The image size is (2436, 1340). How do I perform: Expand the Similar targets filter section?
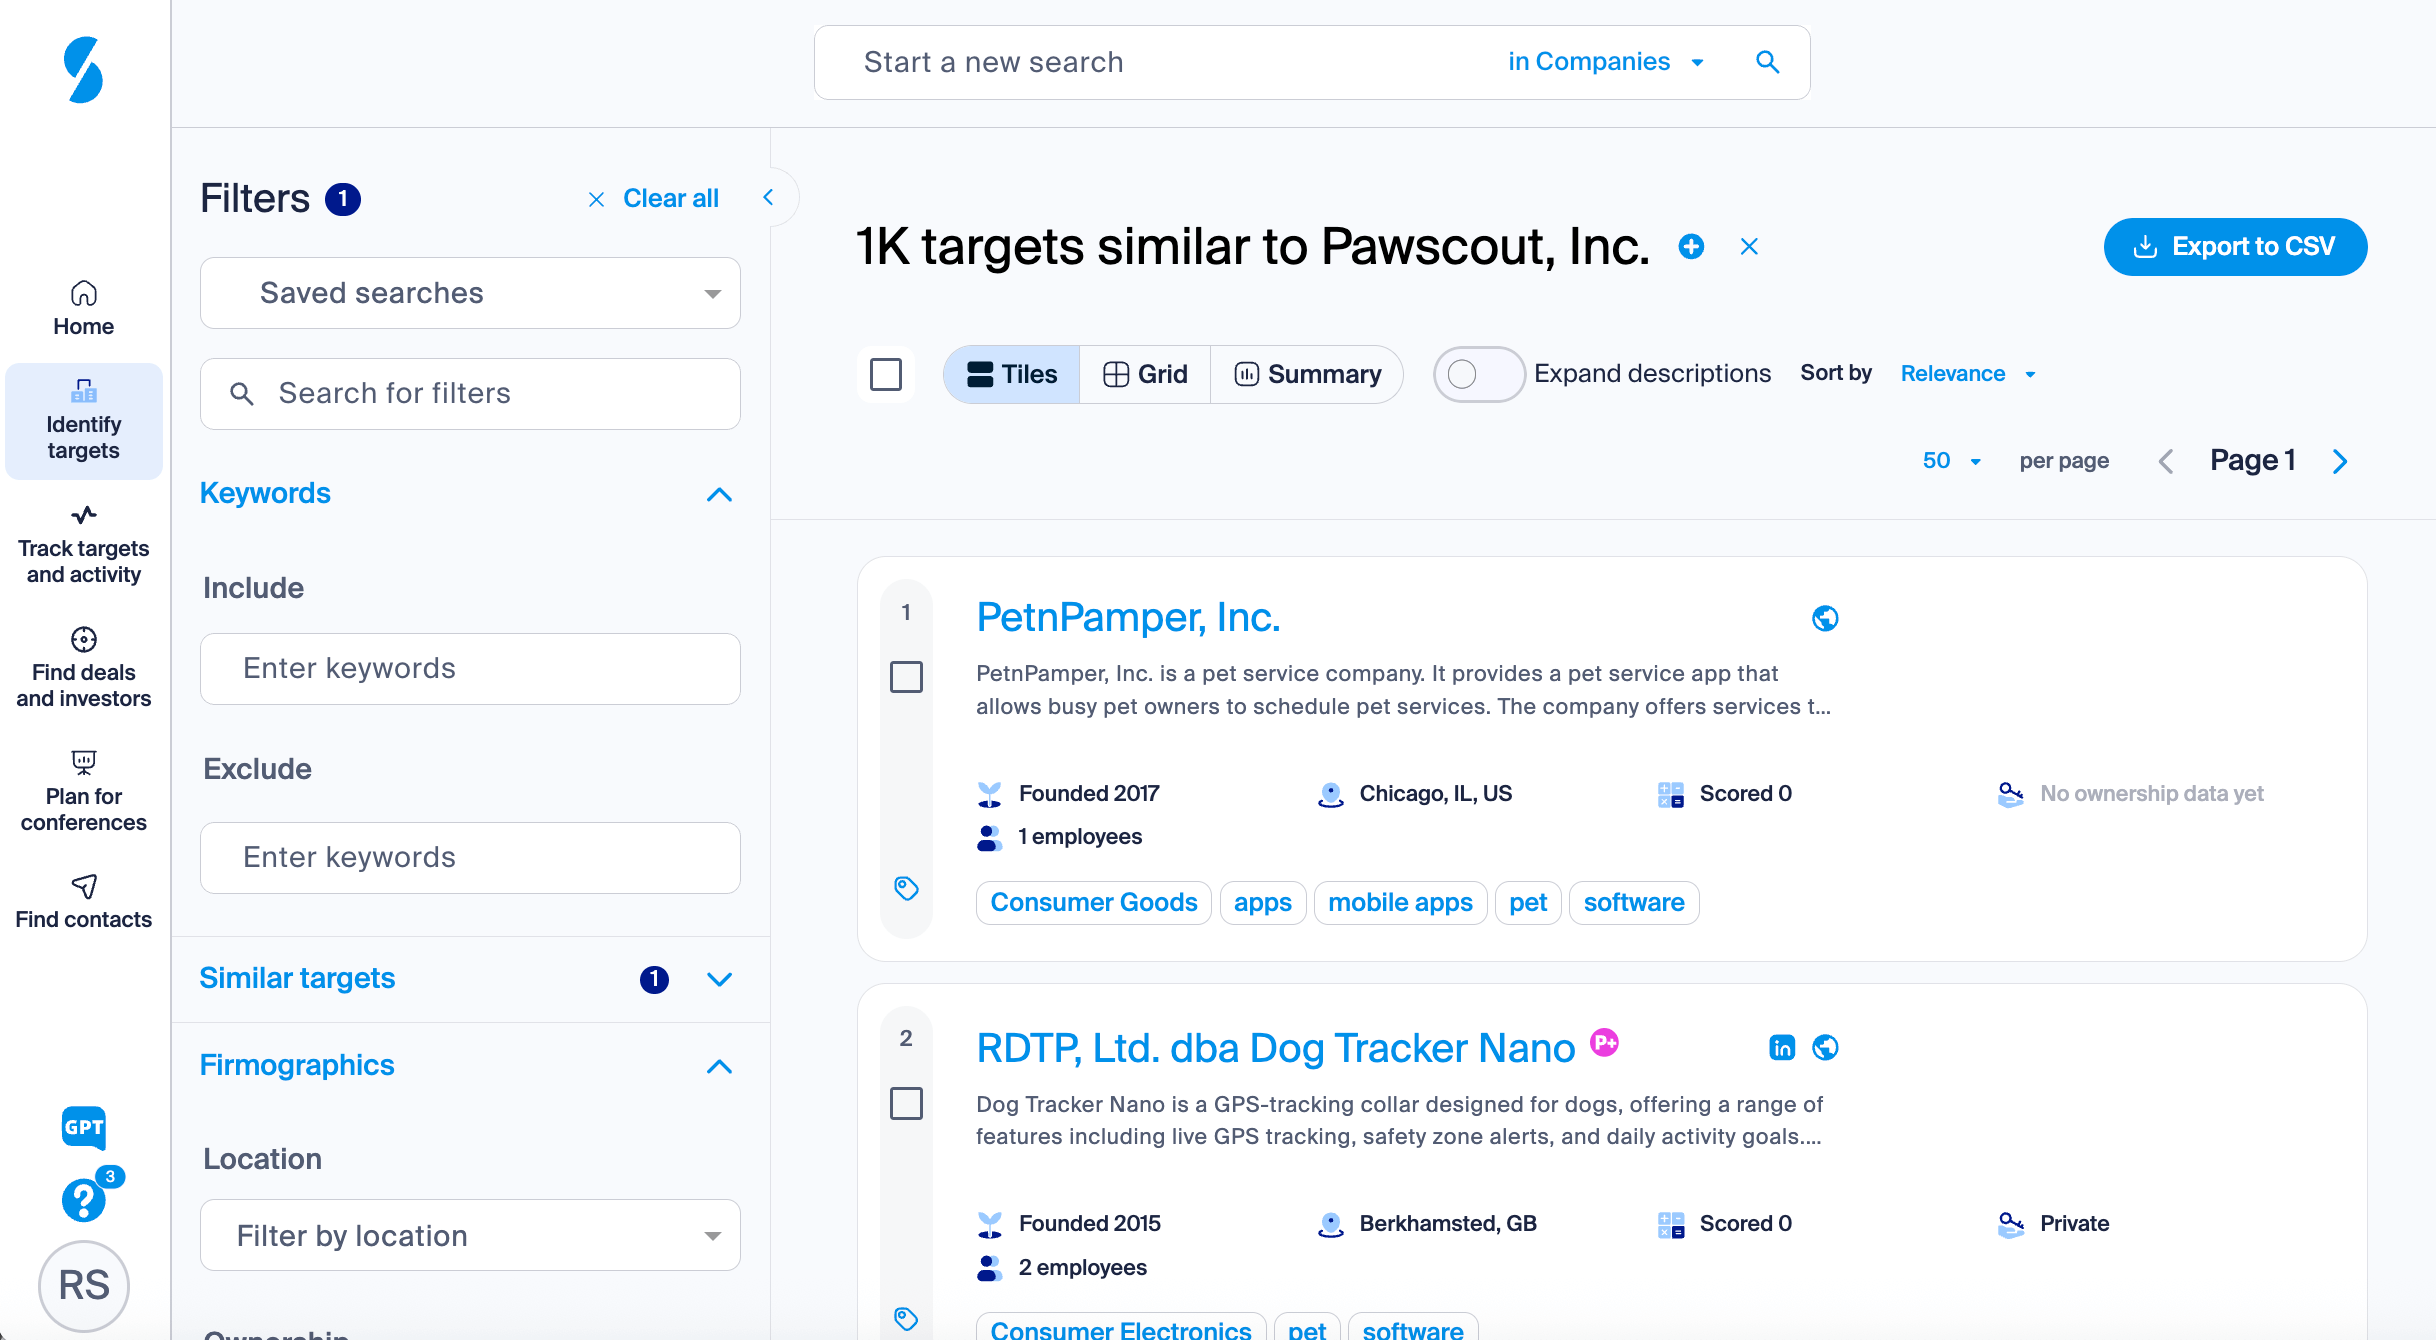click(x=719, y=979)
